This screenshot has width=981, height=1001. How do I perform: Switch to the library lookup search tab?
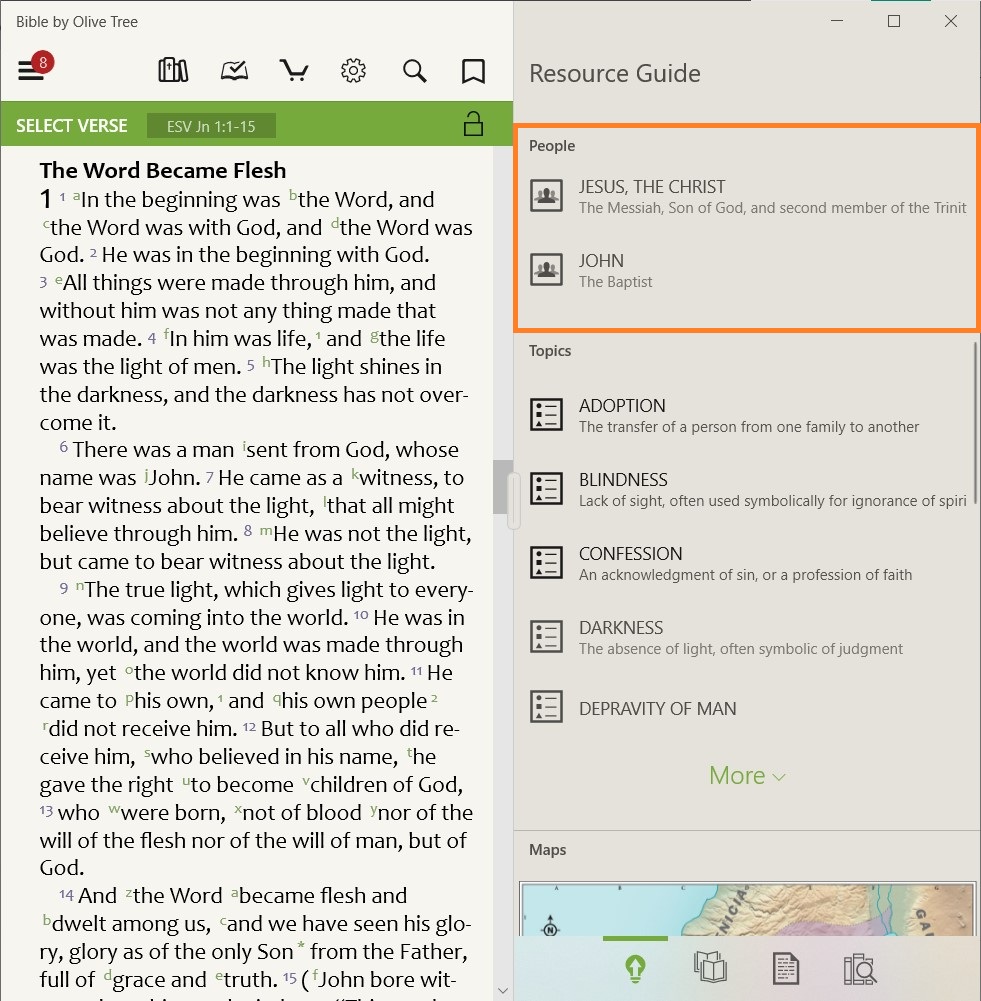pos(860,968)
